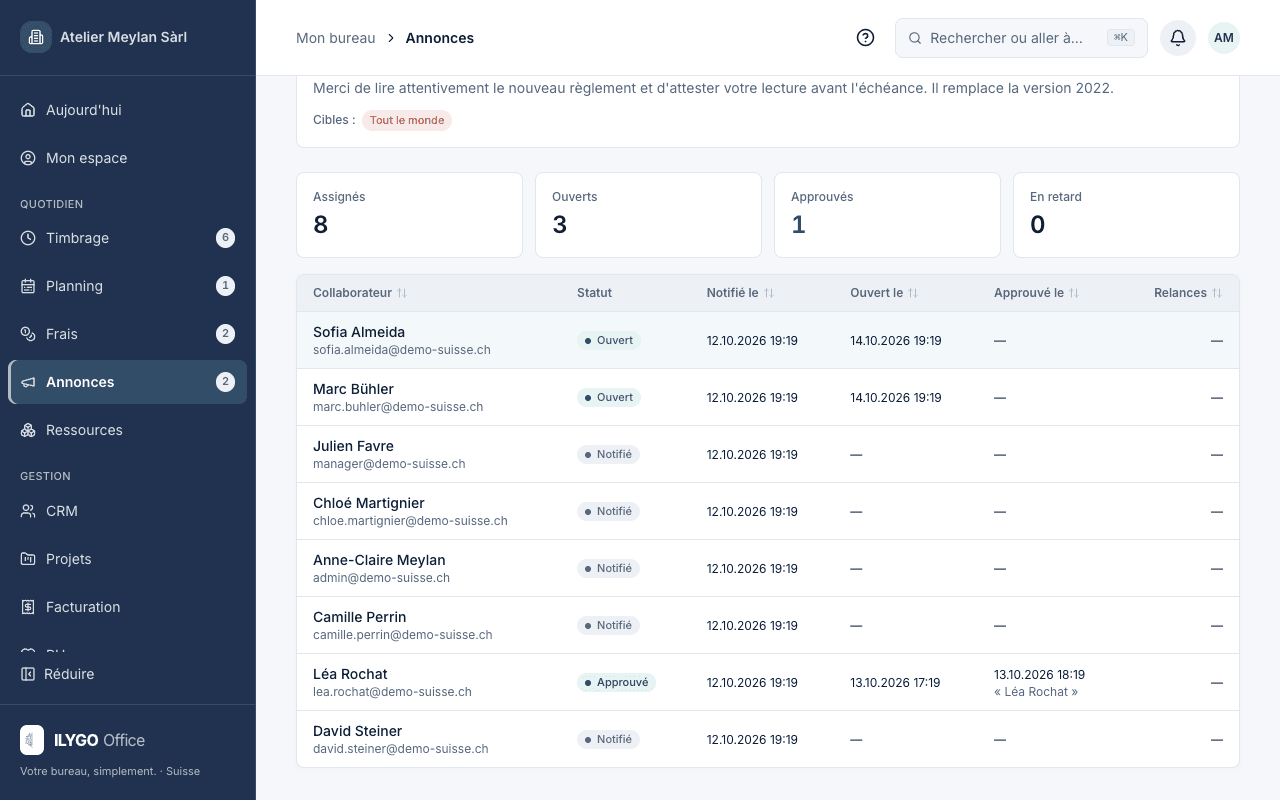The height and width of the screenshot is (800, 1280).
Task: Click the Assignés stat card
Action: click(x=409, y=215)
